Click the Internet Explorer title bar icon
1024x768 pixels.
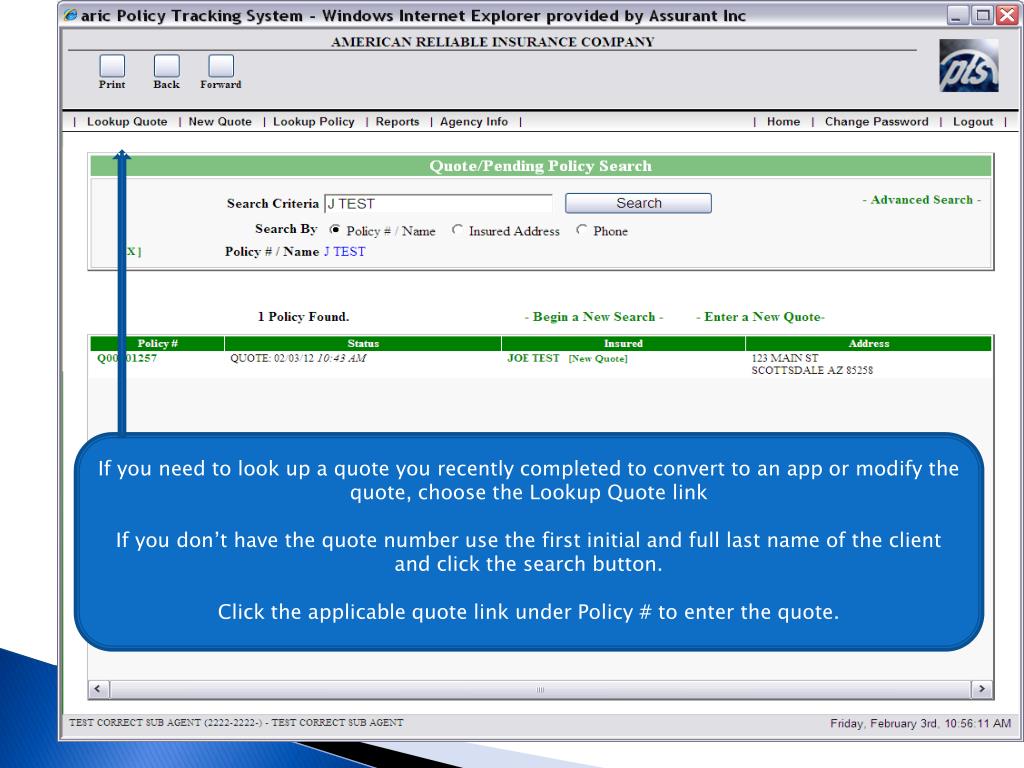coord(71,15)
